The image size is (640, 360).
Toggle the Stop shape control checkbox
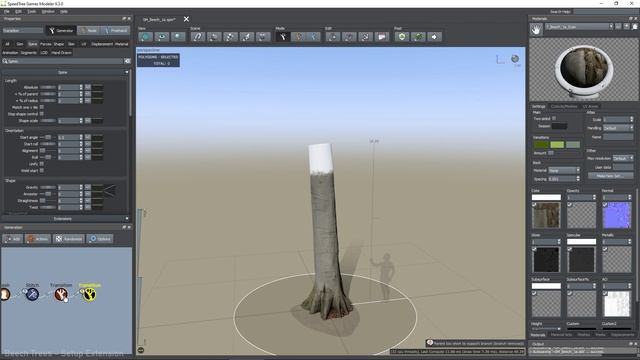[42, 114]
